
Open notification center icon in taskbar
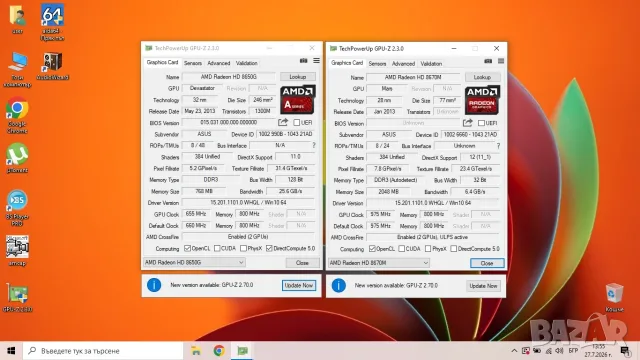pos(625,351)
